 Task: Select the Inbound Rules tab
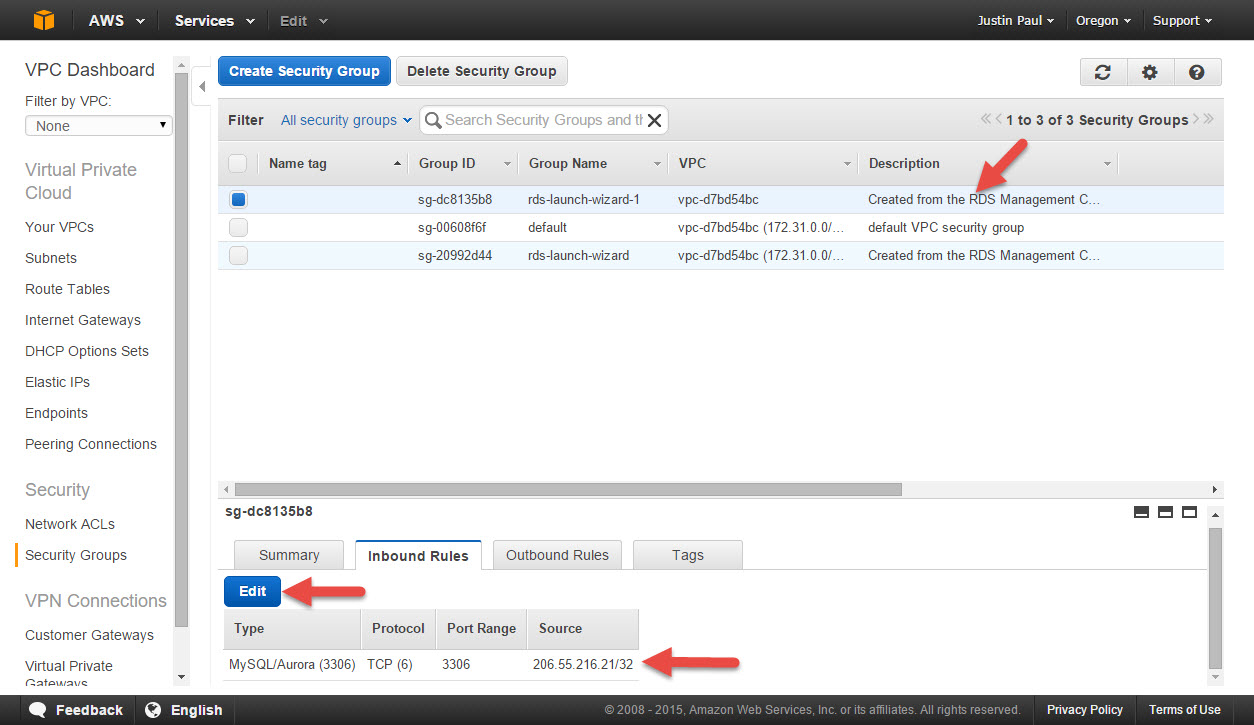pos(418,555)
